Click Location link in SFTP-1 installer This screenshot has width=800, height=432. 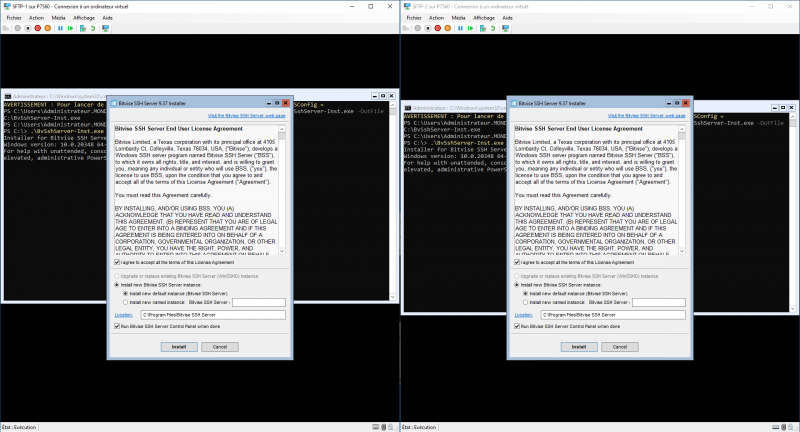[123, 315]
